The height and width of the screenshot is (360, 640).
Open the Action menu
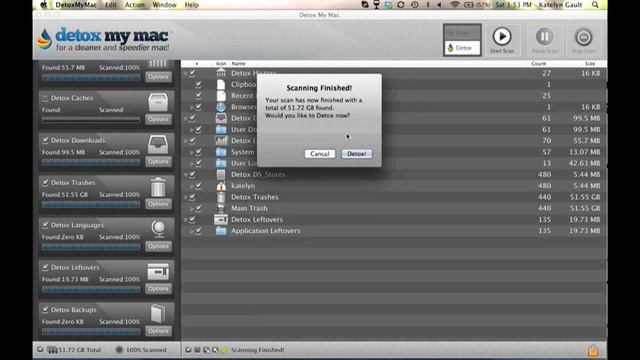click(135, 5)
